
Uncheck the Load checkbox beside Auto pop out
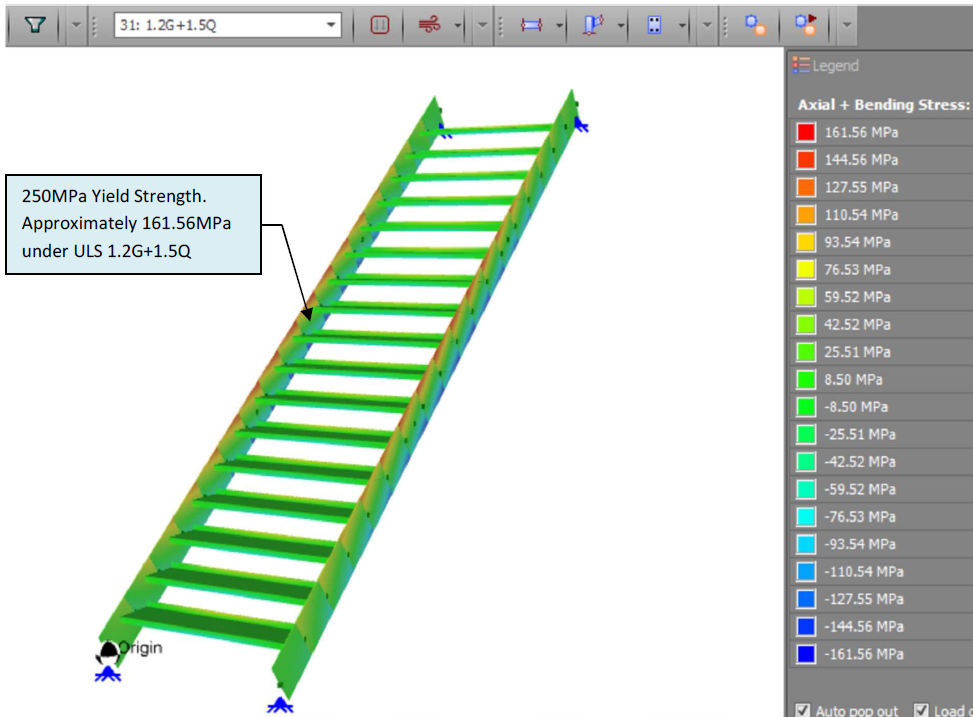pyautogui.click(x=920, y=710)
